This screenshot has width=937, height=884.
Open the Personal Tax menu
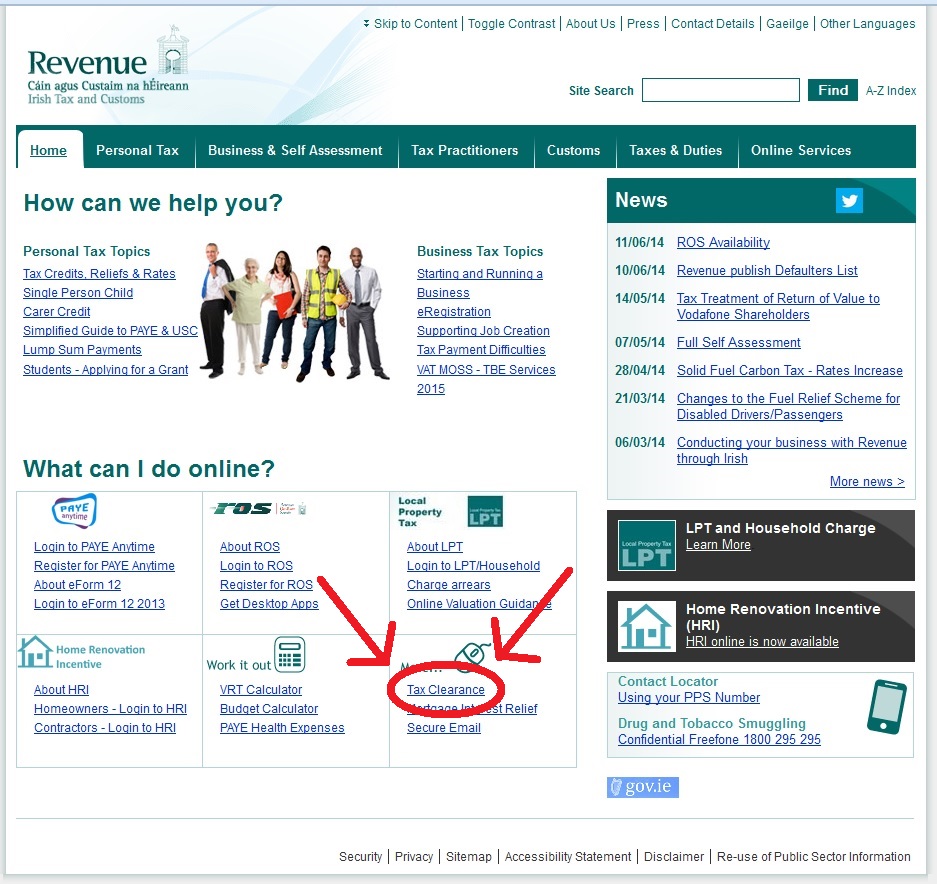137,150
